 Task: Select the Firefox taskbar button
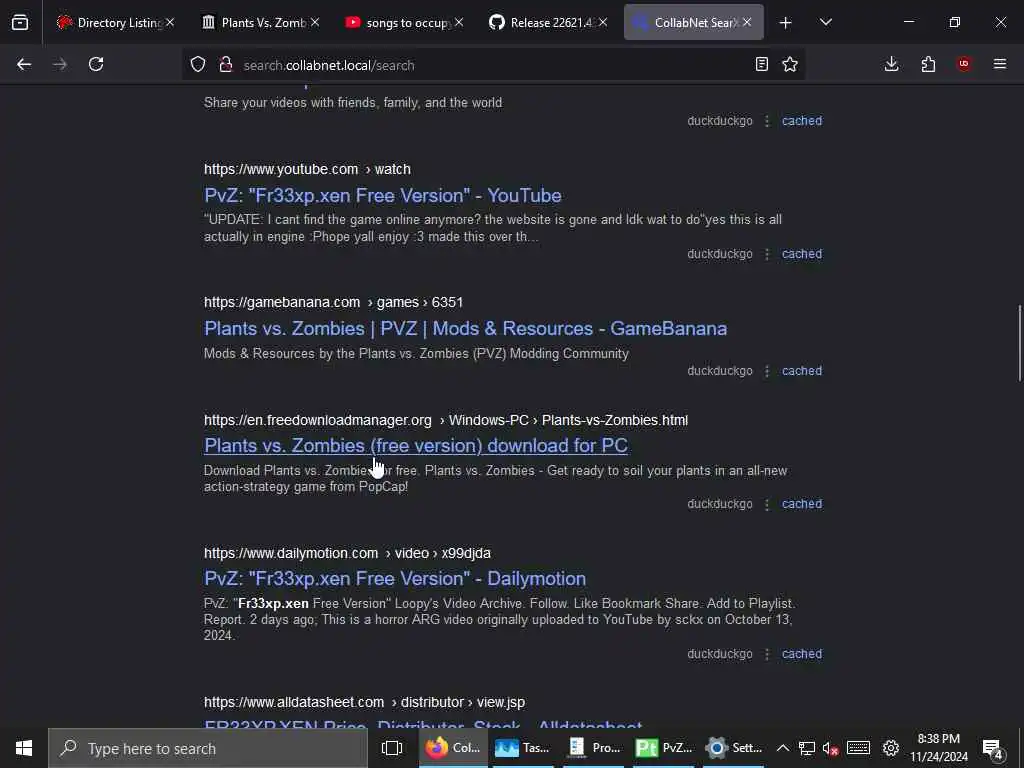pos(453,748)
